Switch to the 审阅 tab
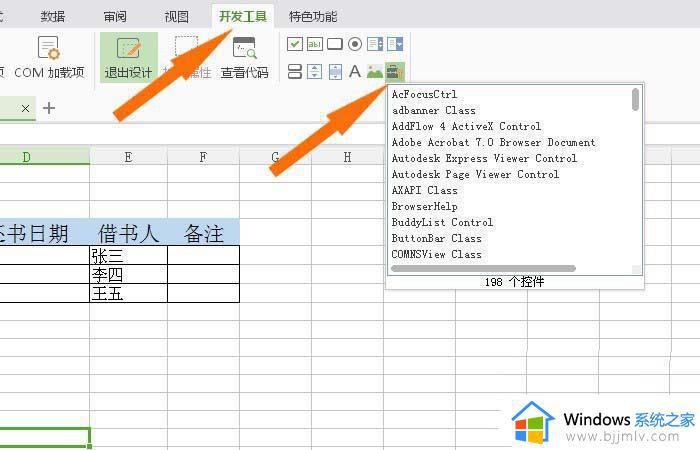Image resolution: width=700 pixels, height=450 pixels. pyautogui.click(x=115, y=17)
